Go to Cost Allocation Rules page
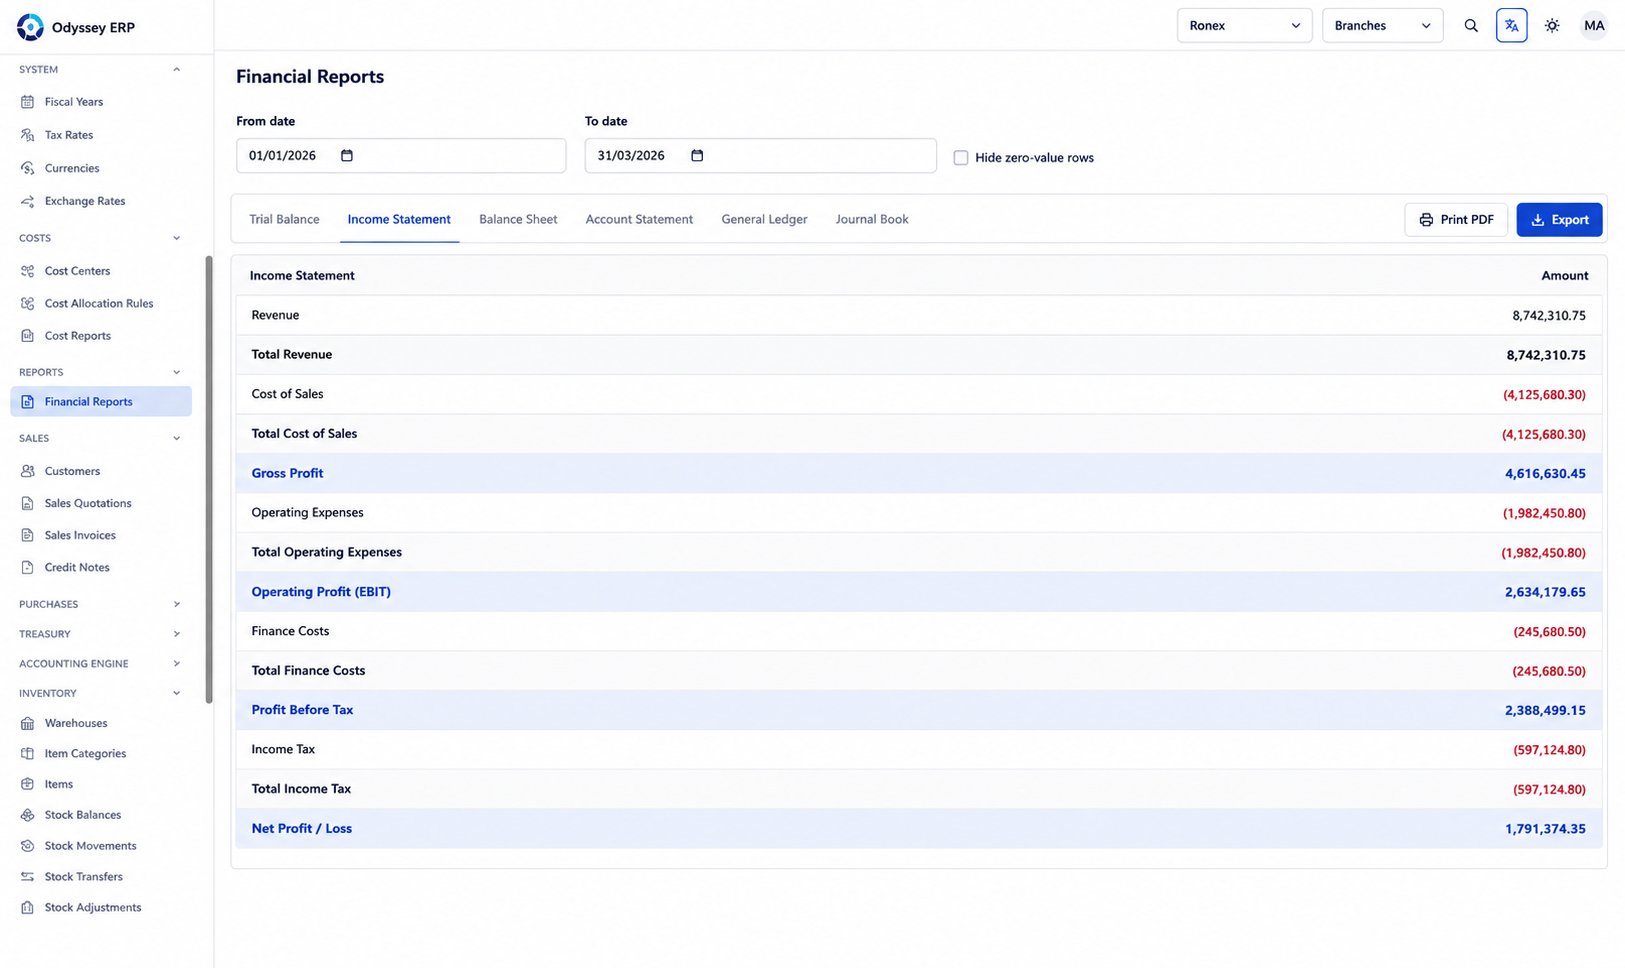1625x968 pixels. [101, 304]
